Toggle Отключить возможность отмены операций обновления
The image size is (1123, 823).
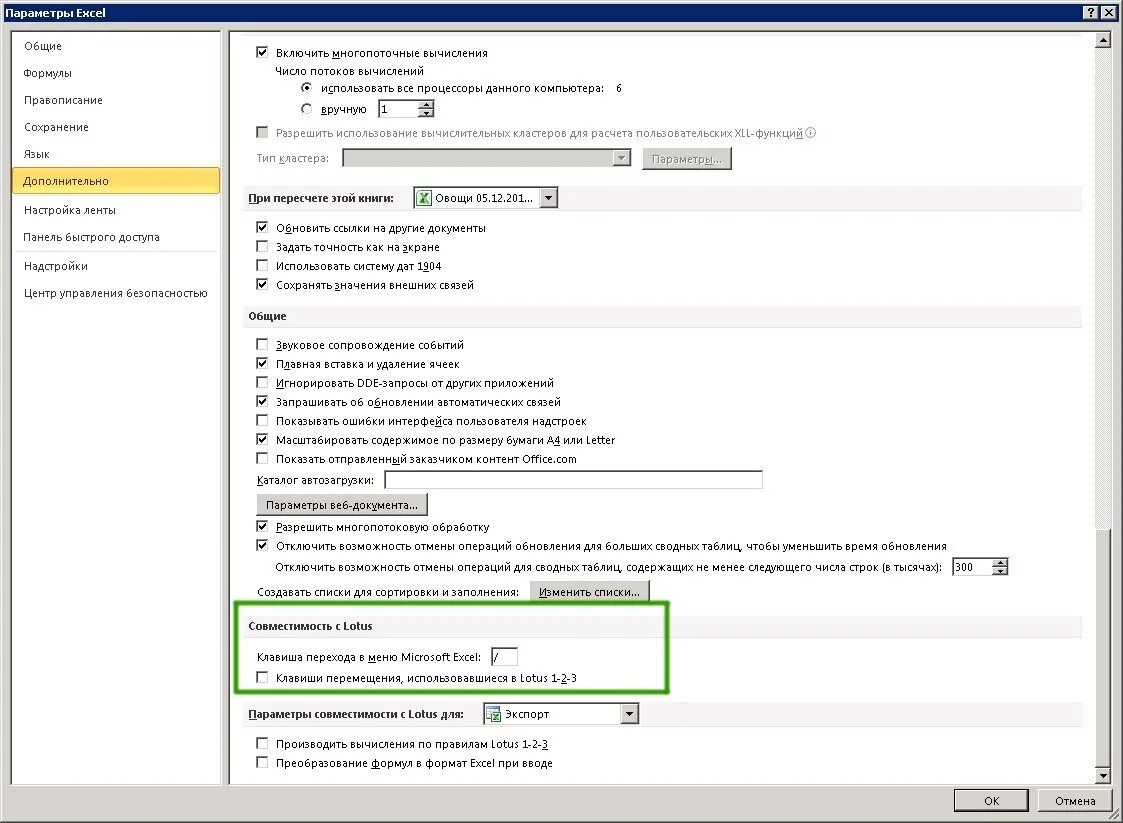[x=262, y=545]
